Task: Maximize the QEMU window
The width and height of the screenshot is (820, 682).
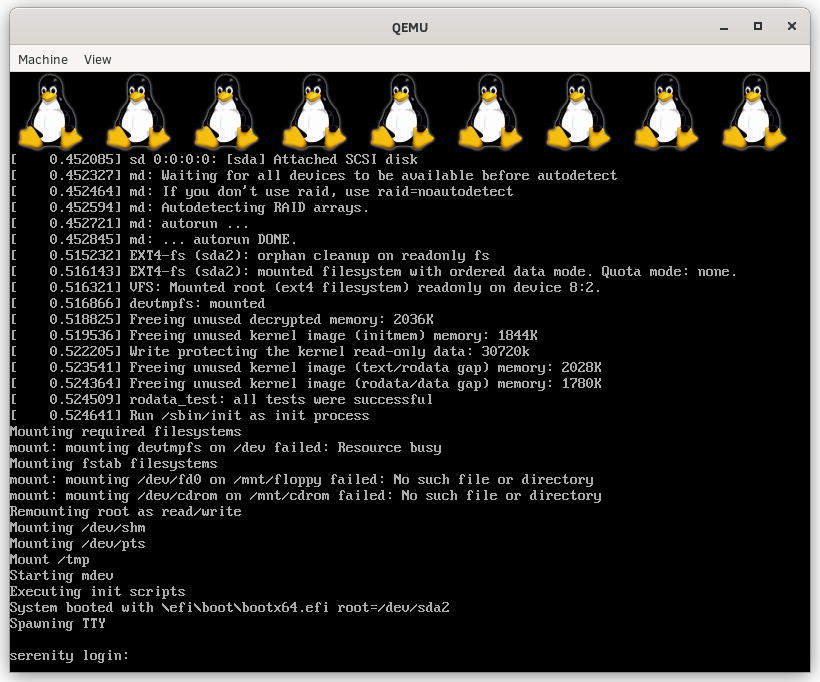Action: click(x=757, y=26)
